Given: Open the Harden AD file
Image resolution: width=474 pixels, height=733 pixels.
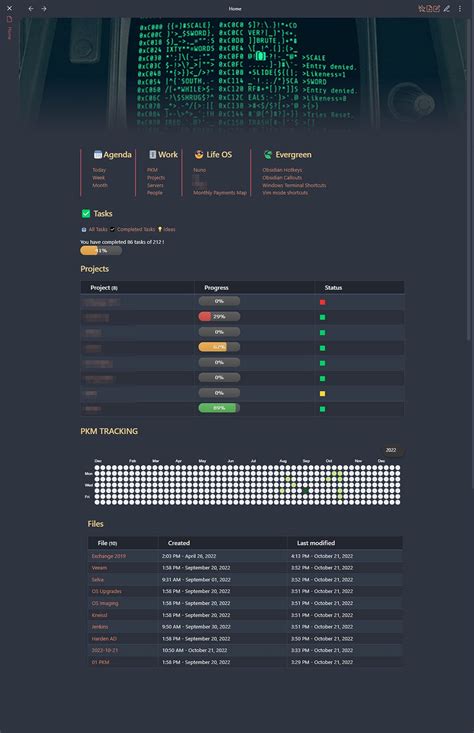Looking at the screenshot, I should tap(104, 639).
